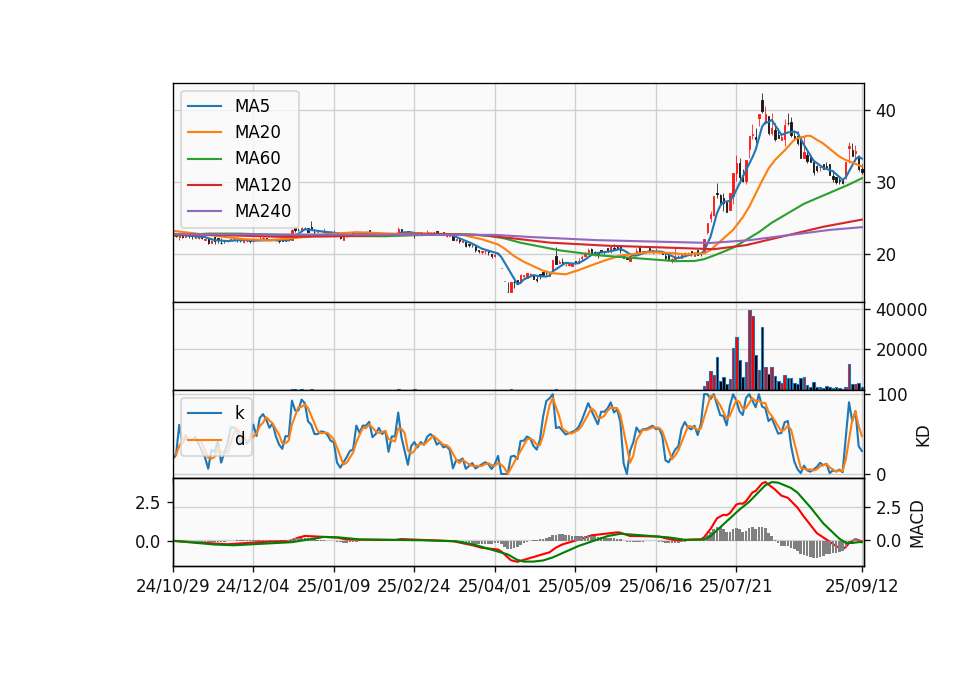960x690 pixels.
Task: Click the red MA120 legend line swatch
Action: click(x=204, y=186)
